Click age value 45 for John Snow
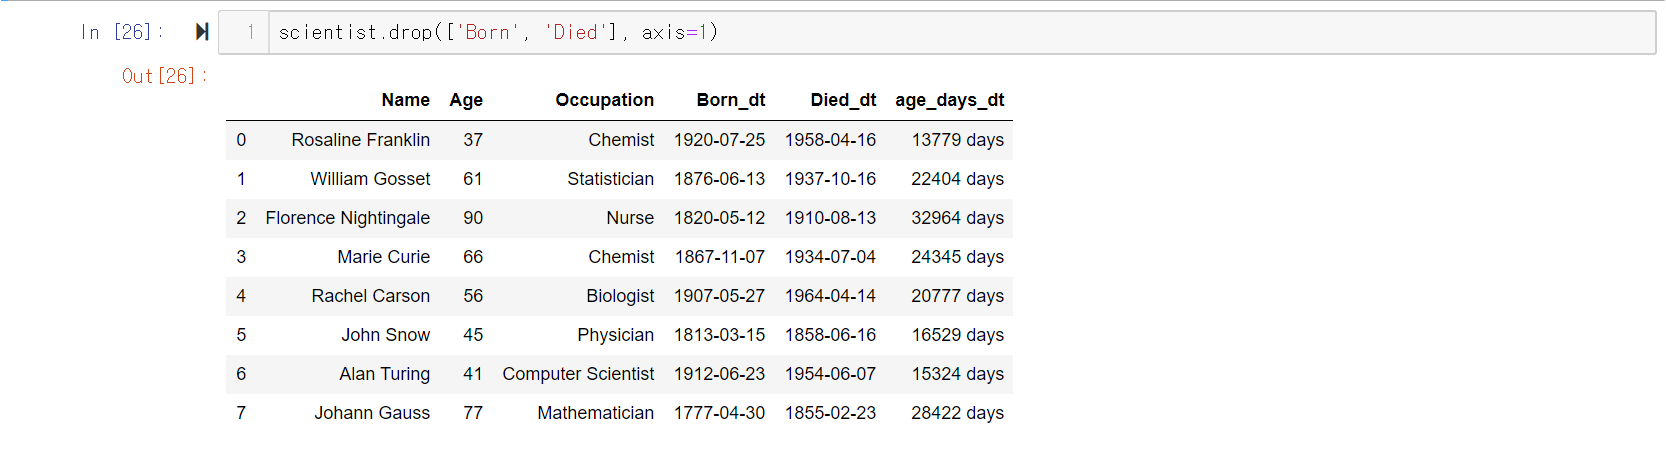The width and height of the screenshot is (1666, 451). tap(473, 335)
